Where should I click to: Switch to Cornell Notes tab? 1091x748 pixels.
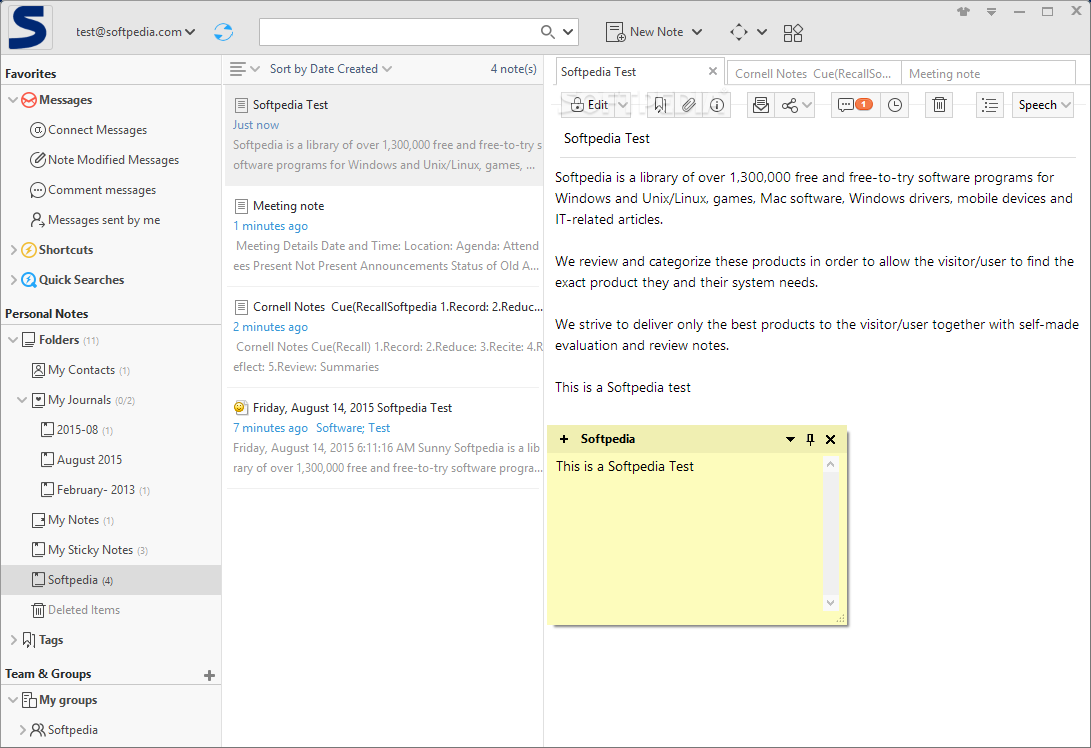[x=813, y=73]
